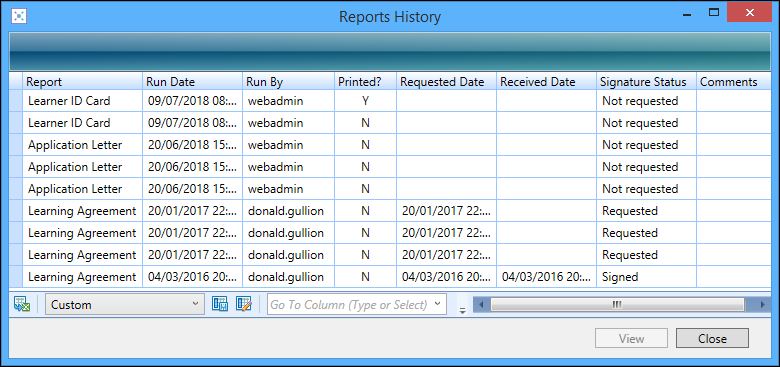The image size is (780, 367).
Task: Click the horizontal scrollbar left arrow
Action: coord(481,304)
